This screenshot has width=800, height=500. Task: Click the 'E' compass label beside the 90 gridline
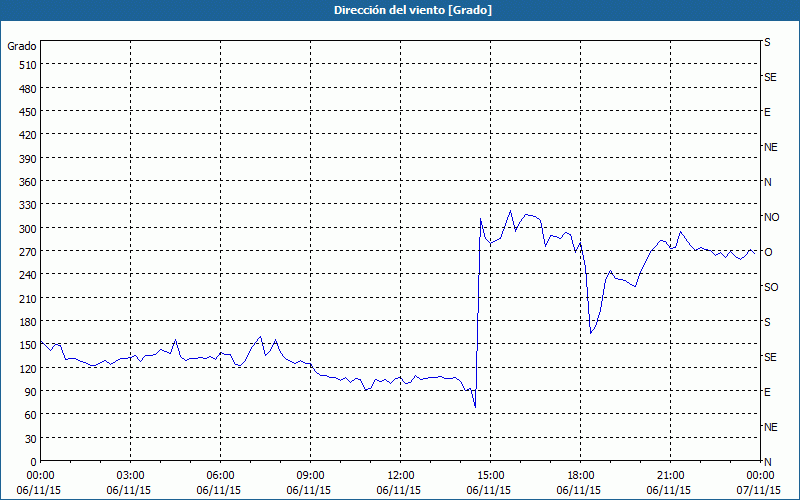(x=767, y=392)
